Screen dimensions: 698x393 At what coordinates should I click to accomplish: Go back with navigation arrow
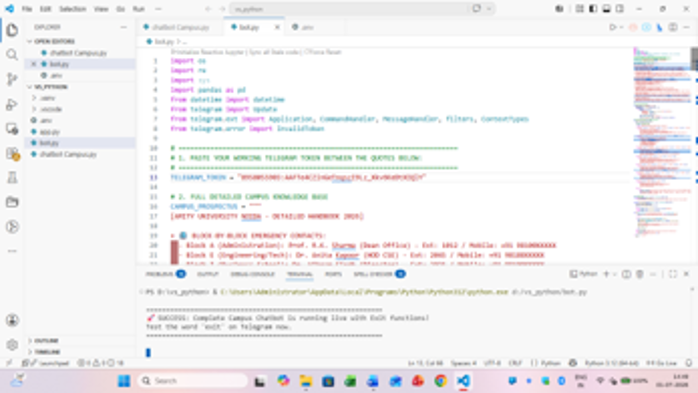point(208,8)
